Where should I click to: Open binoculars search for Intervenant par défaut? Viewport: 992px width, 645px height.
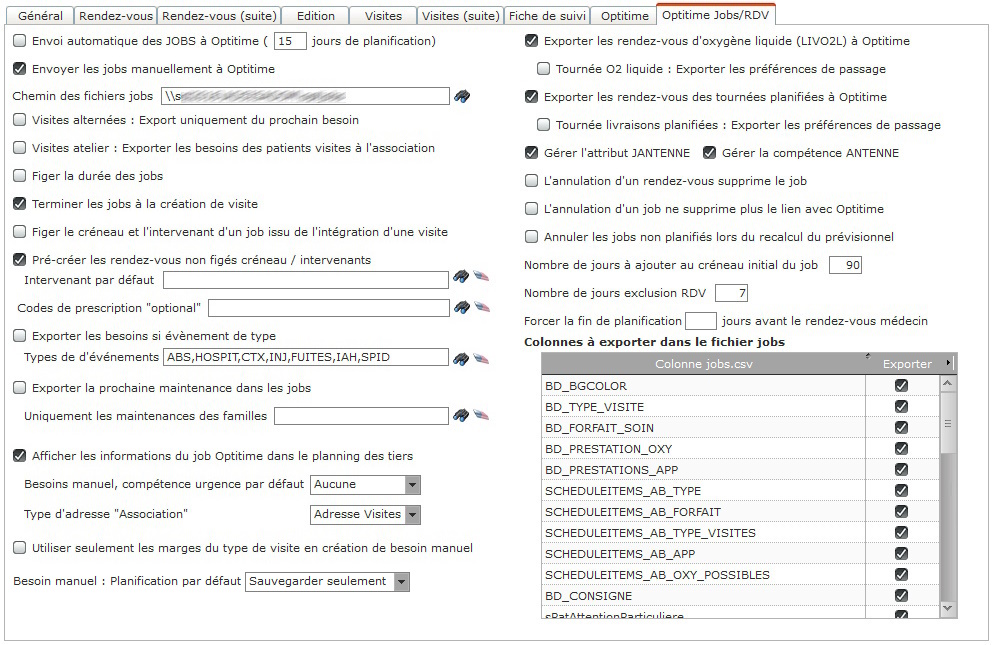461,276
